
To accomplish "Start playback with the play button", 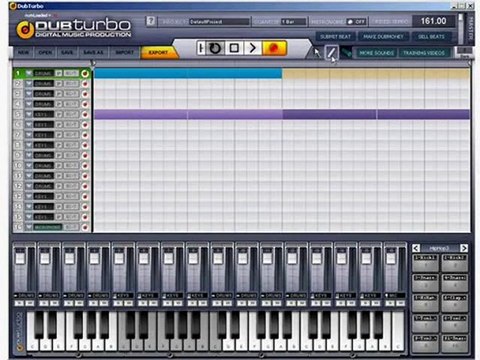I will 252,48.
